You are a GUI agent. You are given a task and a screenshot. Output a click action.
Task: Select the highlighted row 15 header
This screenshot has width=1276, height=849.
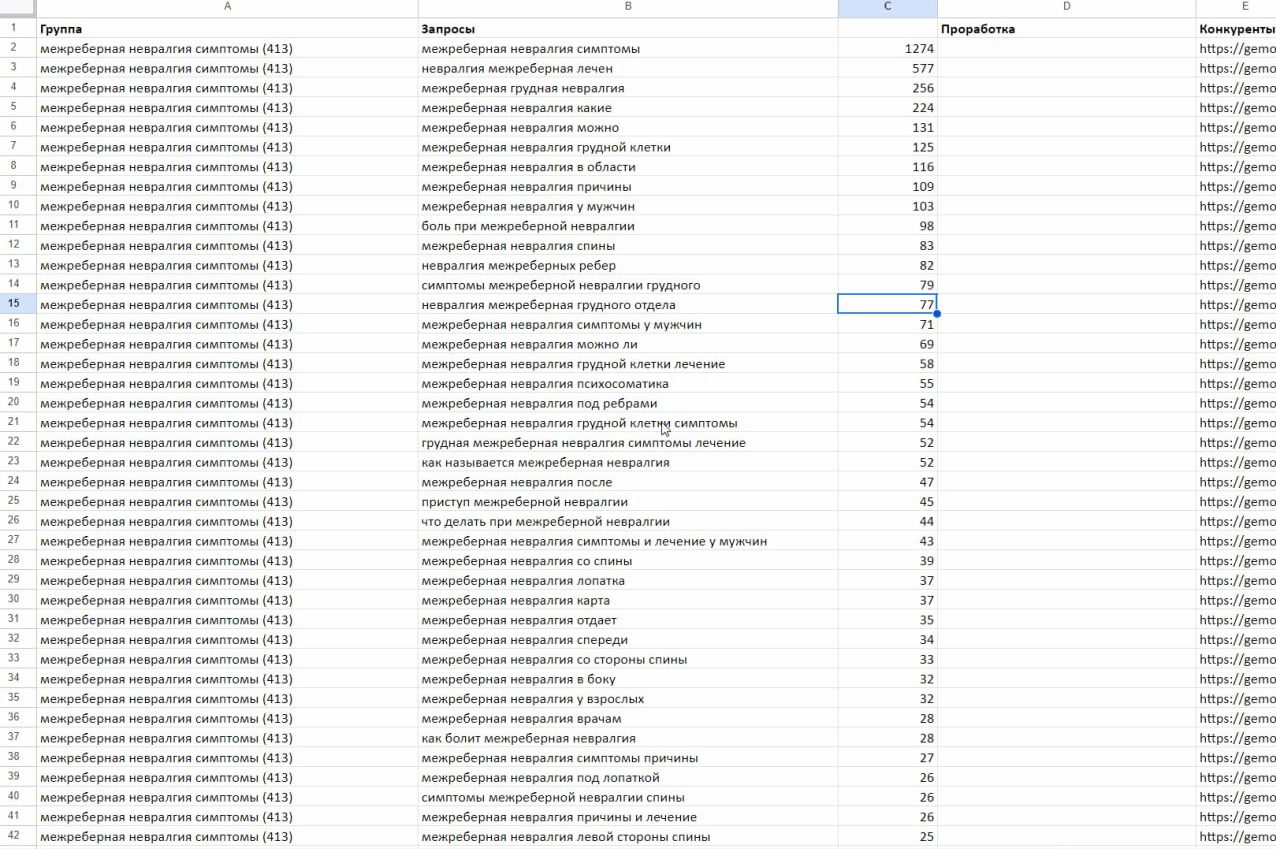[x=18, y=304]
